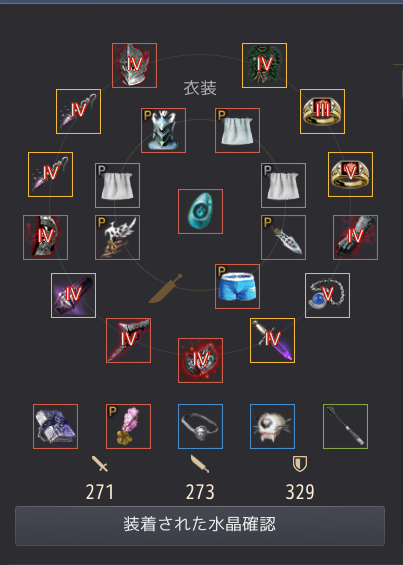Click the gold ring marked V
This screenshot has height=565, width=403.
tap(350, 174)
